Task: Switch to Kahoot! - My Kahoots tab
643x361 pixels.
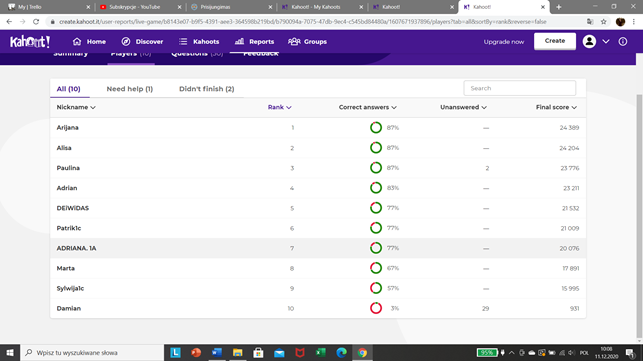Action: tap(322, 7)
